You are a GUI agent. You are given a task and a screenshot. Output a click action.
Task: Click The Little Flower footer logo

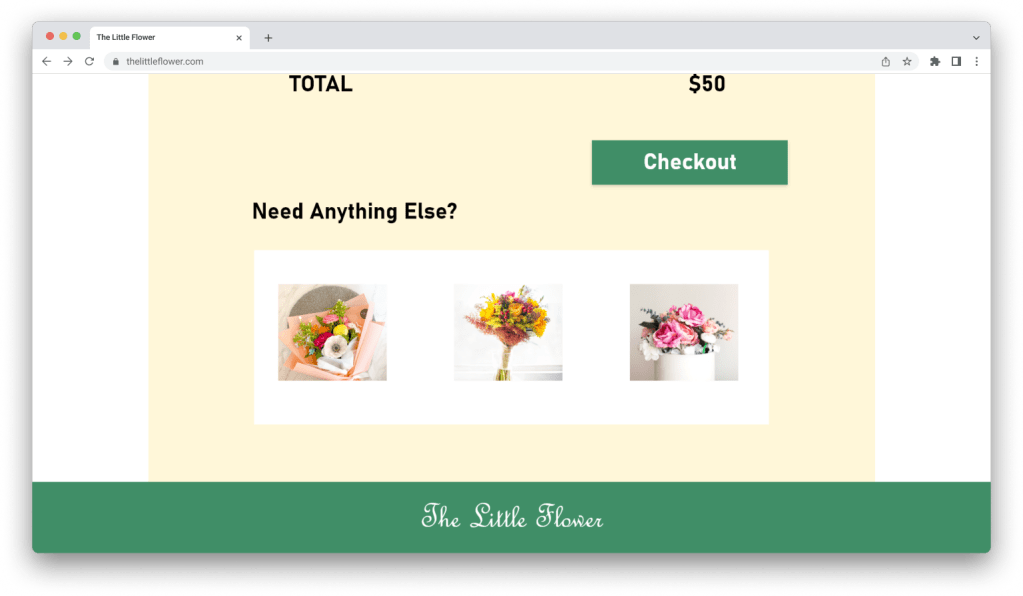pos(512,516)
